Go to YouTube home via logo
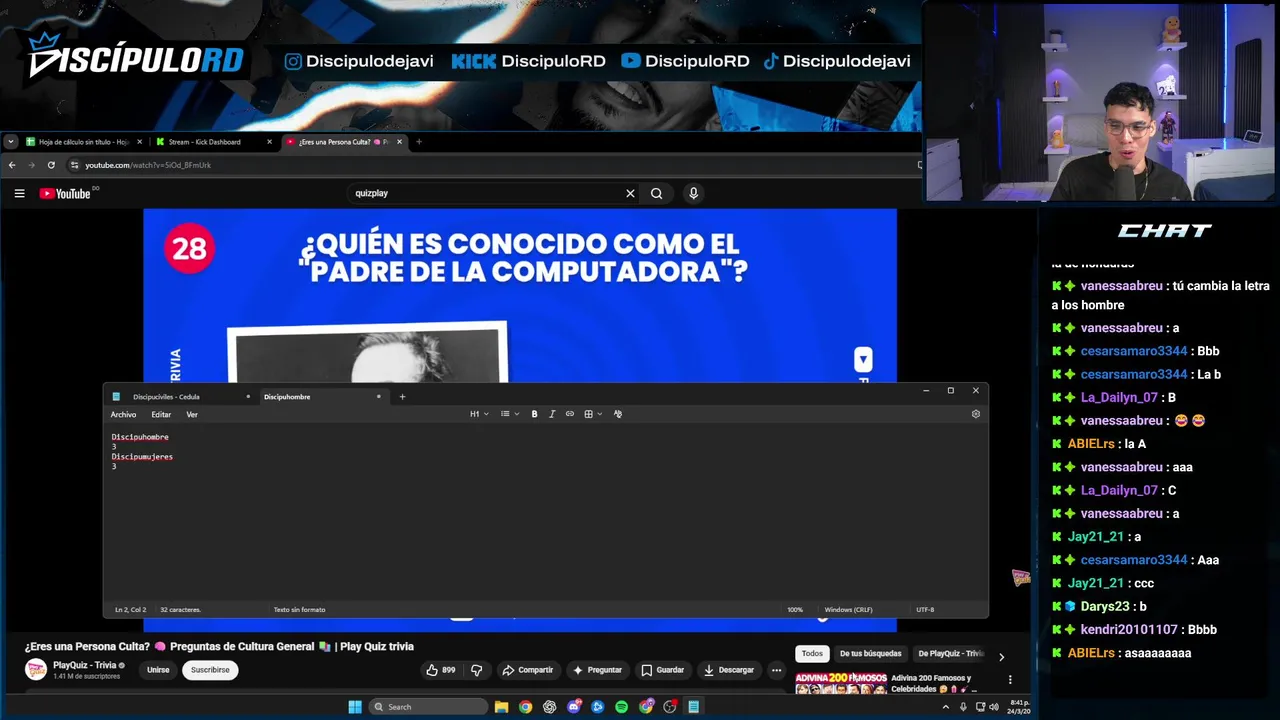Image resolution: width=1280 pixels, height=720 pixels. coord(65,193)
